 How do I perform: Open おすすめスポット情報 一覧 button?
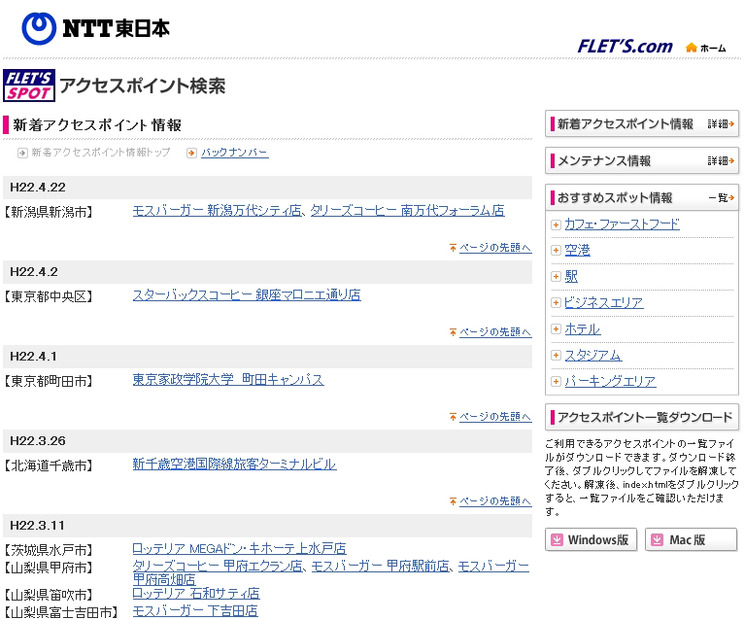642,197
